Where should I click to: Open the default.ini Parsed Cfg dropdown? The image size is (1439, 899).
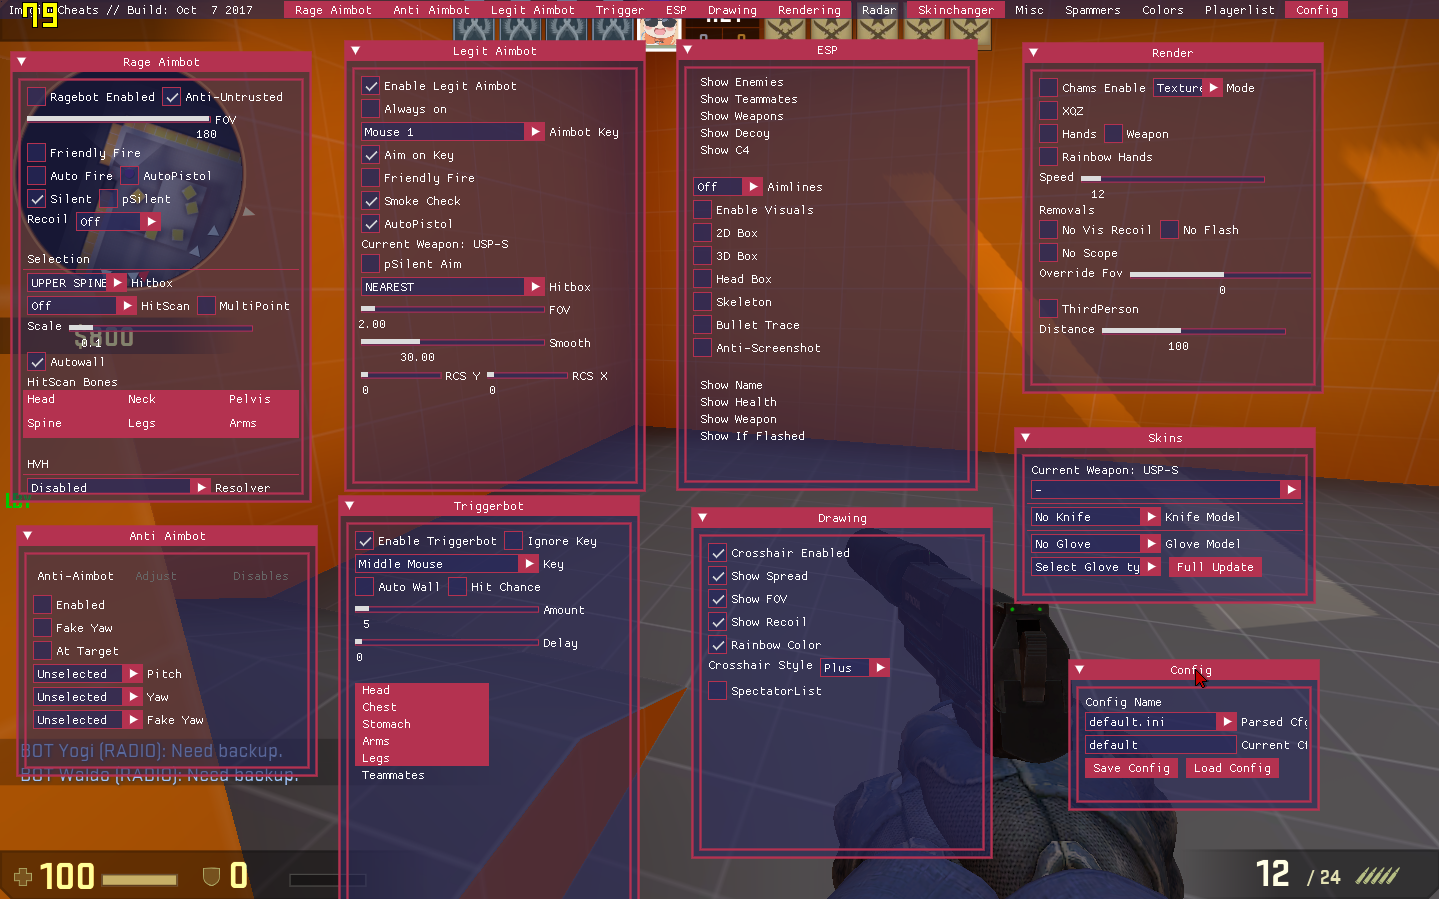pos(1161,721)
